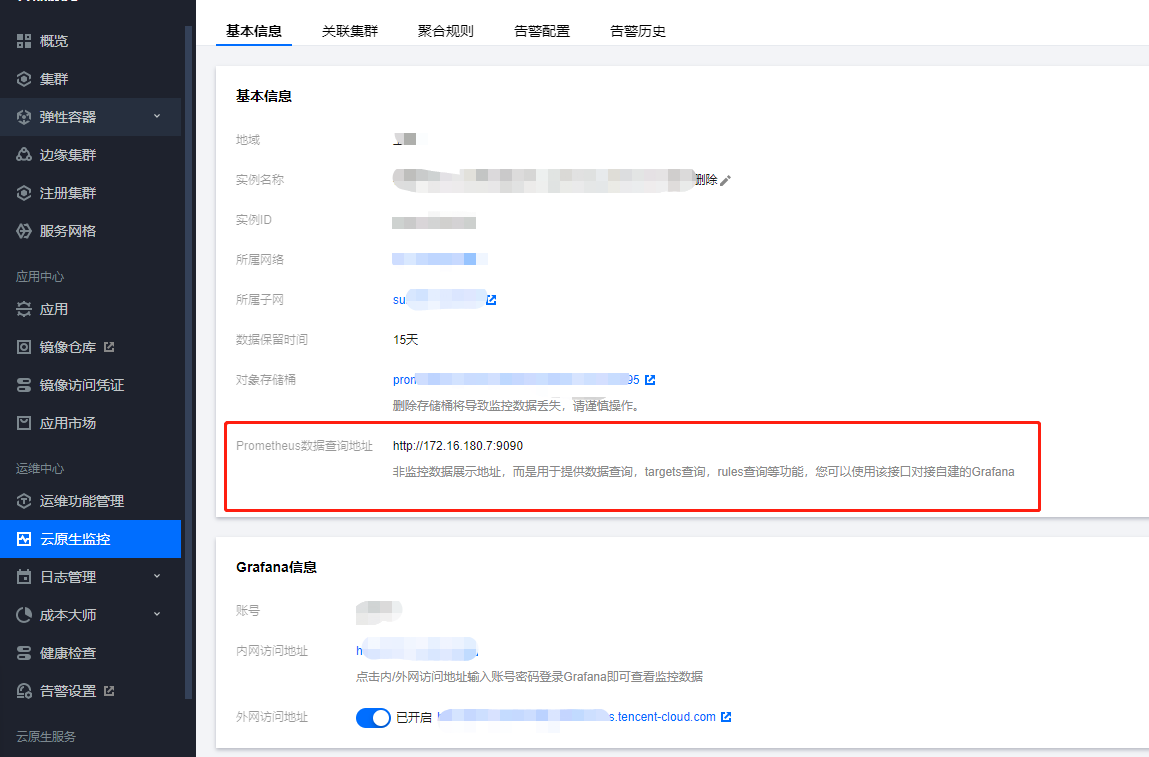Image resolution: width=1149 pixels, height=757 pixels.
Task: Click the pencil edit icon beside instance name
Action: point(726,180)
